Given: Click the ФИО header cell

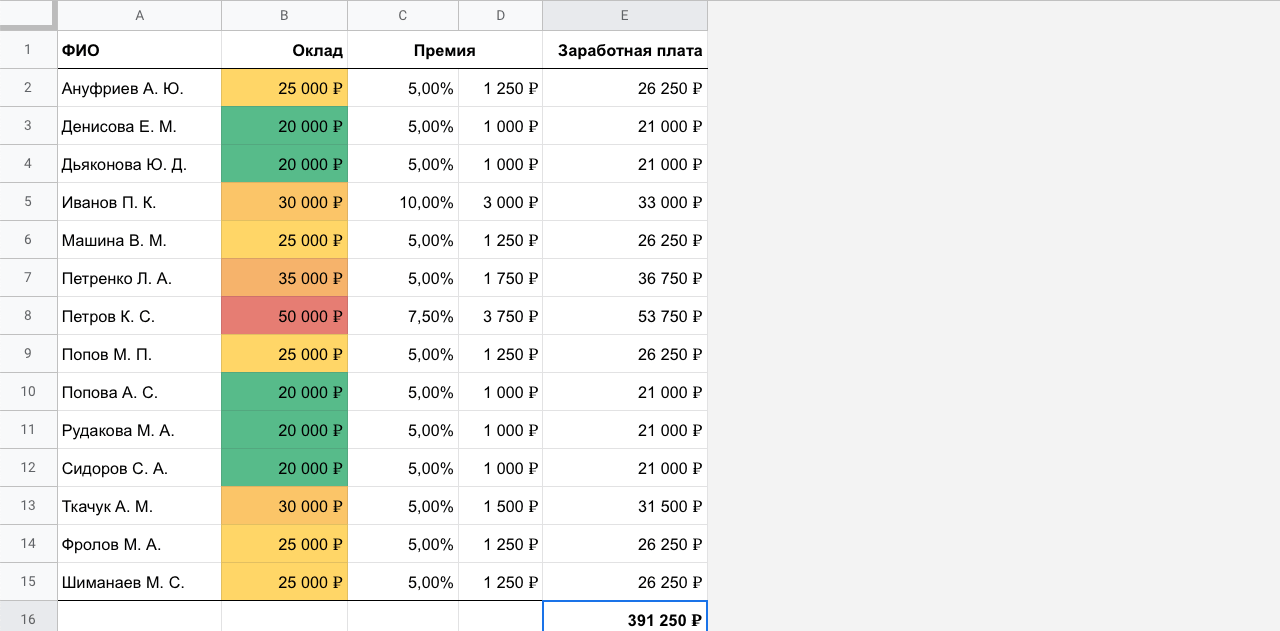Looking at the screenshot, I should point(139,50).
